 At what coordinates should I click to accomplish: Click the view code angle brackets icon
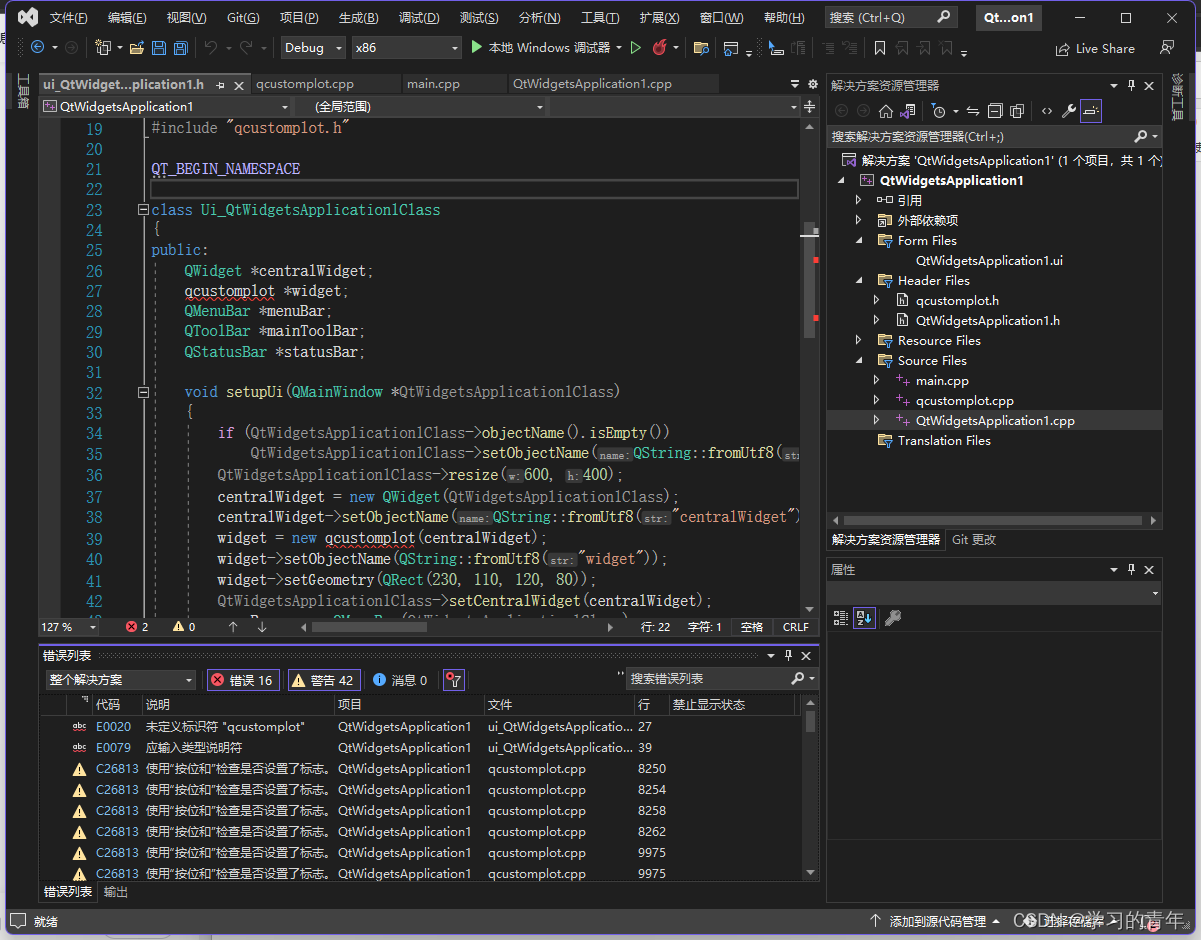[1046, 111]
